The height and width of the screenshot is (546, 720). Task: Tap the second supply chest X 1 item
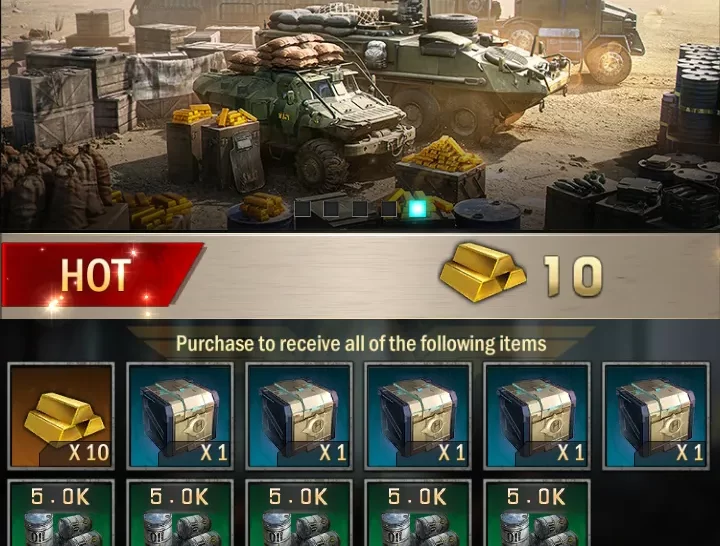pyautogui.click(x=298, y=417)
